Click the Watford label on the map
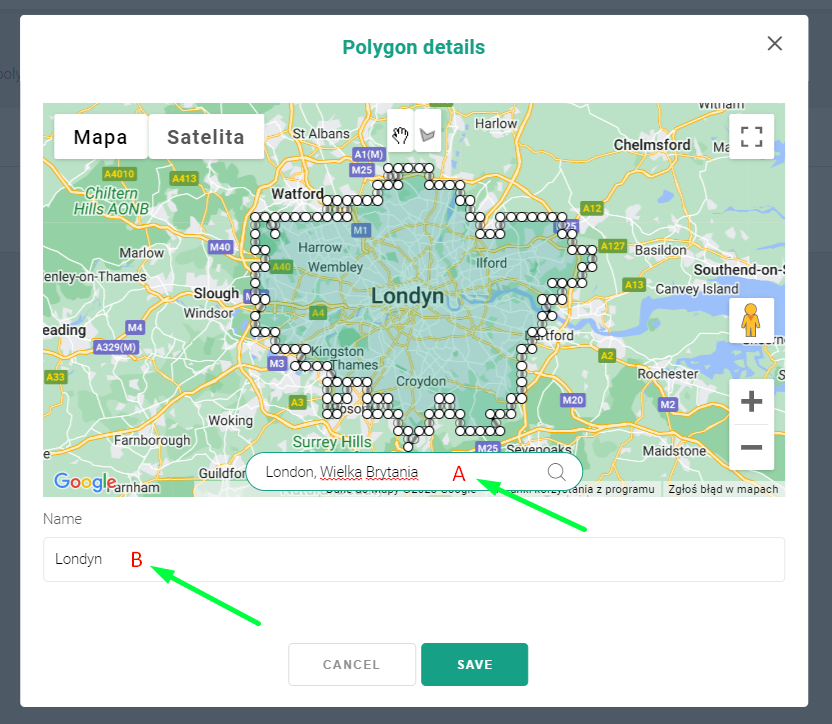Image resolution: width=832 pixels, height=724 pixels. pos(297,194)
